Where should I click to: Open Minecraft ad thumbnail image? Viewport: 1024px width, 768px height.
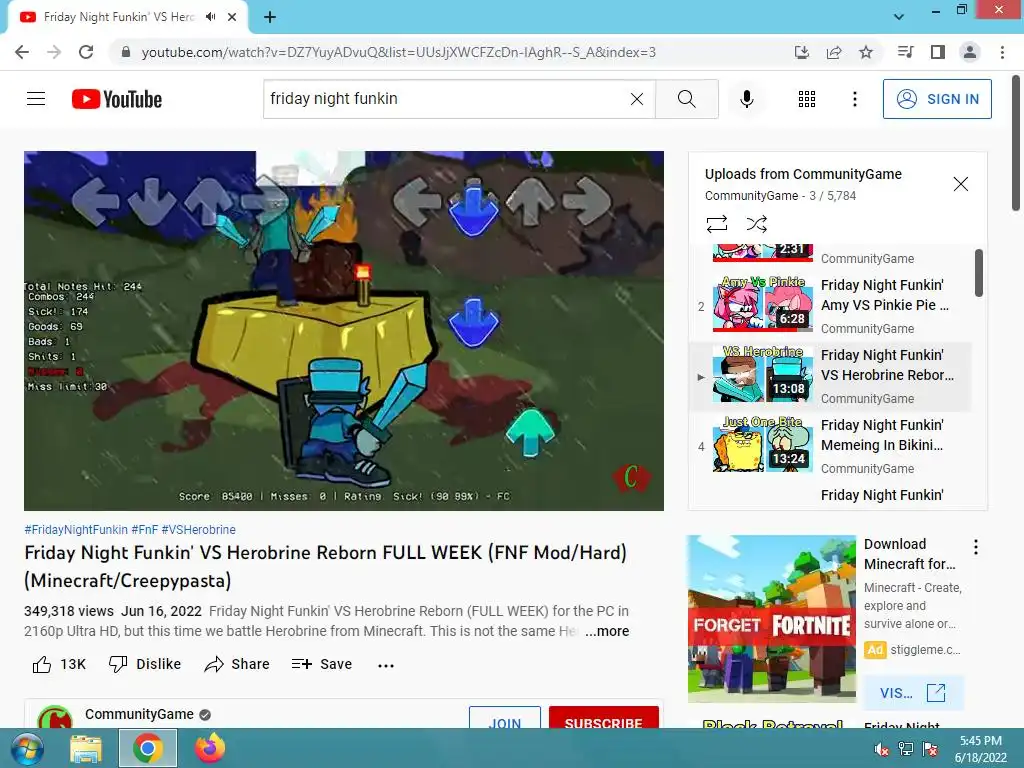click(771, 619)
